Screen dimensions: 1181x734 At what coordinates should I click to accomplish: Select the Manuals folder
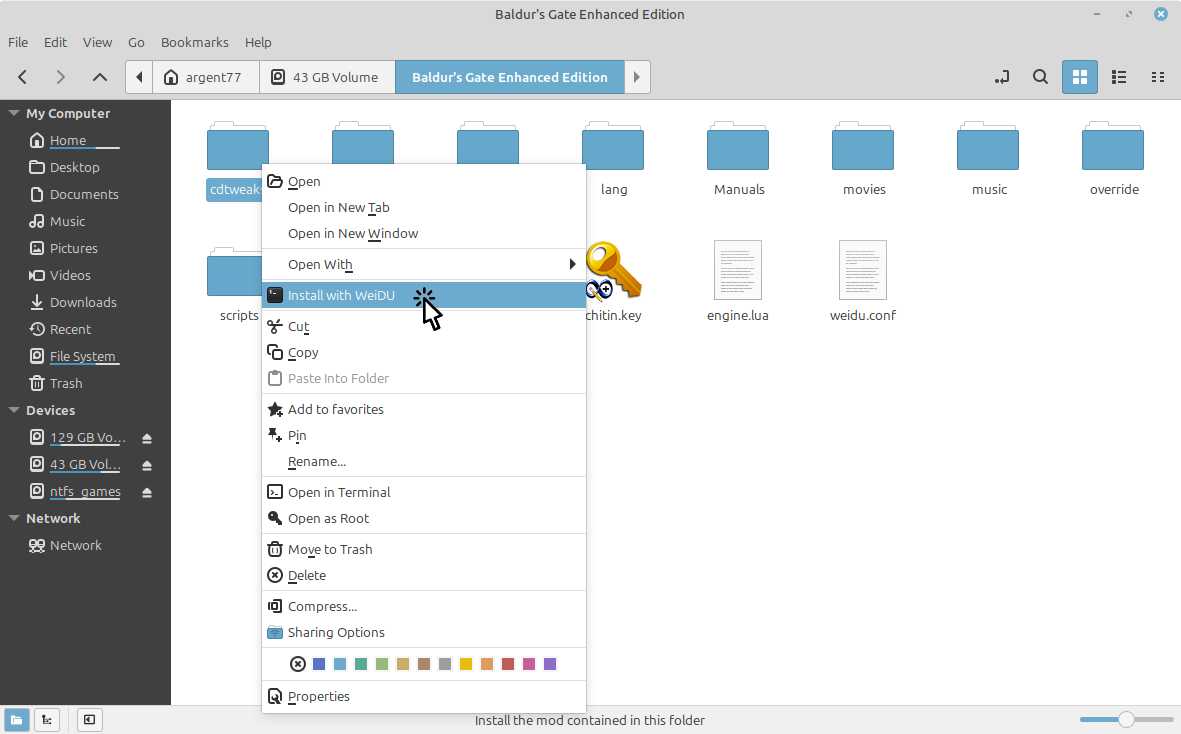(738, 158)
